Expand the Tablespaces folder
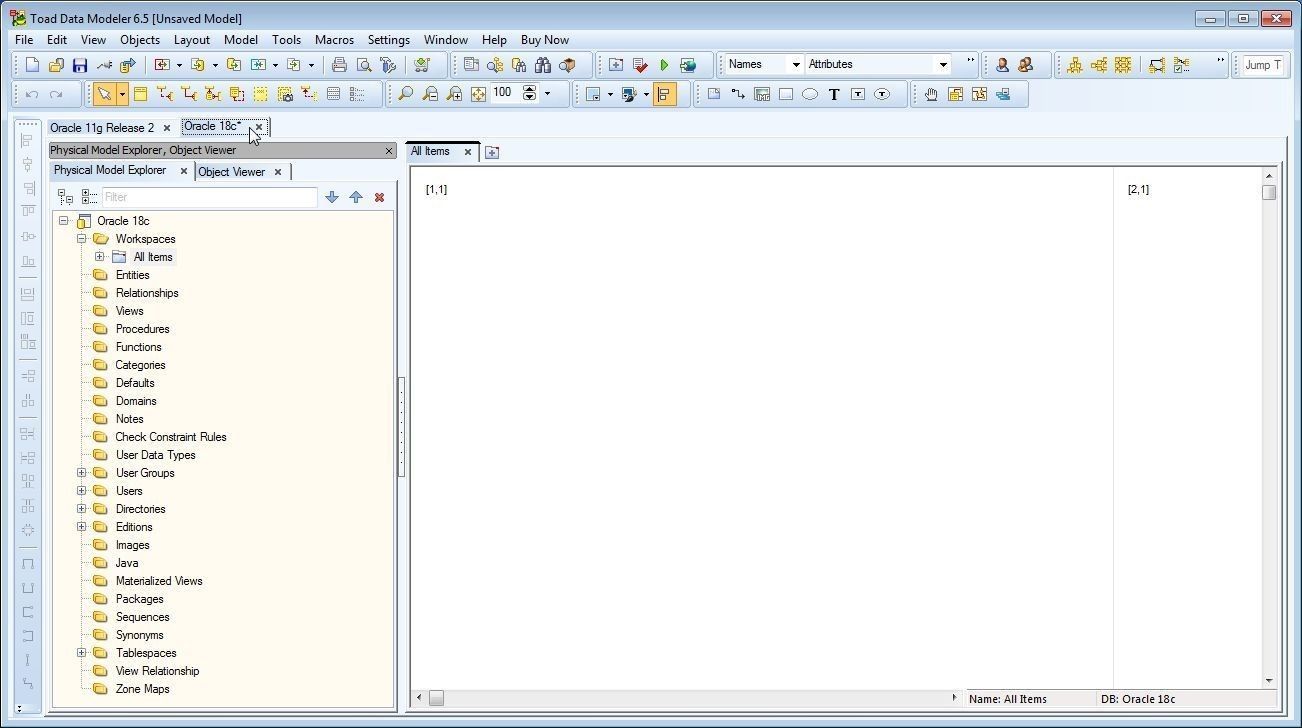The image size is (1302, 728). (82, 653)
